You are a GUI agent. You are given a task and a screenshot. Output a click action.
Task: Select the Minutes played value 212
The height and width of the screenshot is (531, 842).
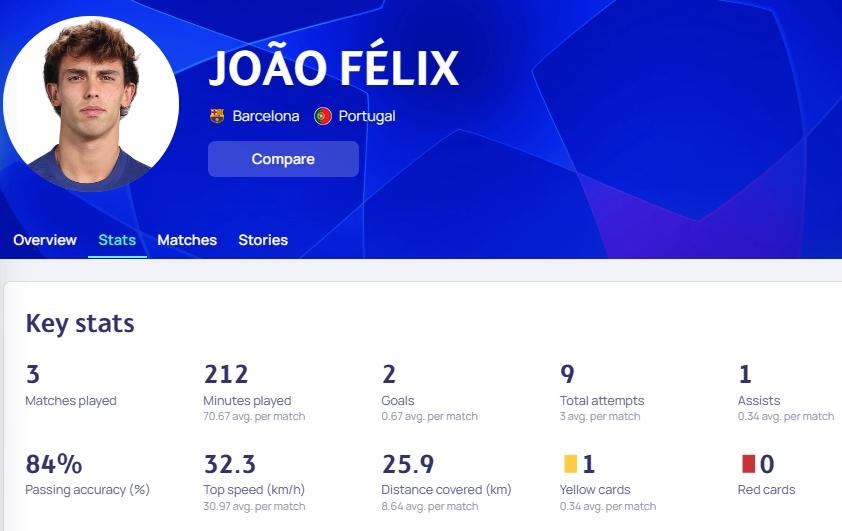coord(226,374)
